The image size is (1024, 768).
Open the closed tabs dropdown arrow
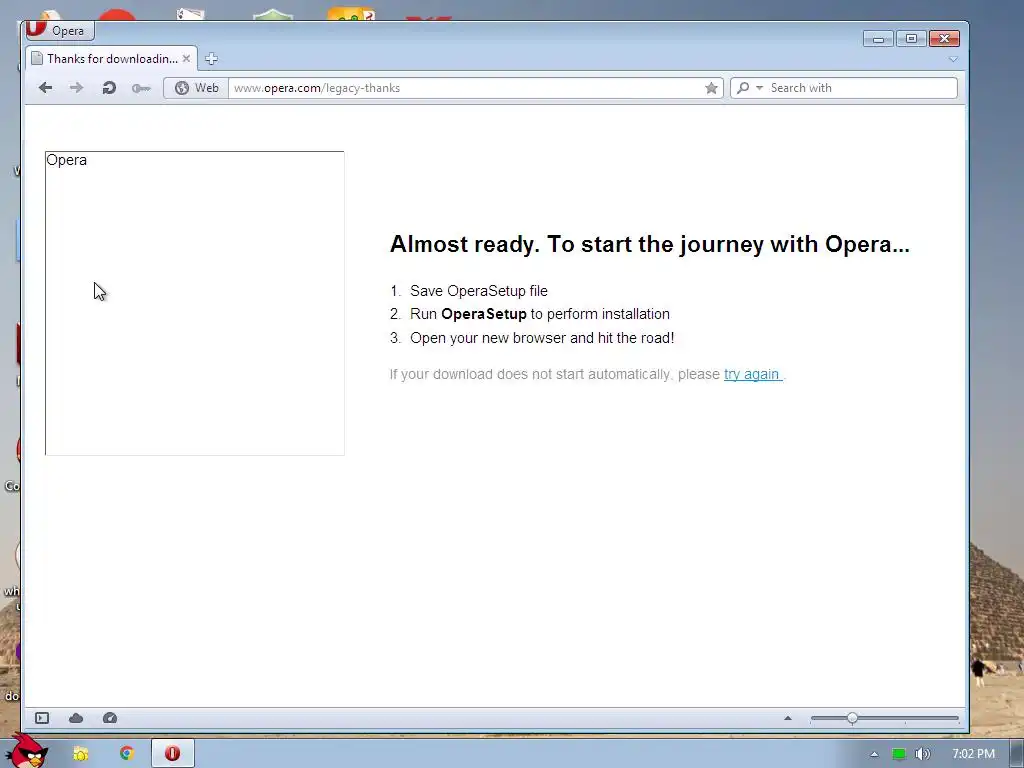click(953, 59)
